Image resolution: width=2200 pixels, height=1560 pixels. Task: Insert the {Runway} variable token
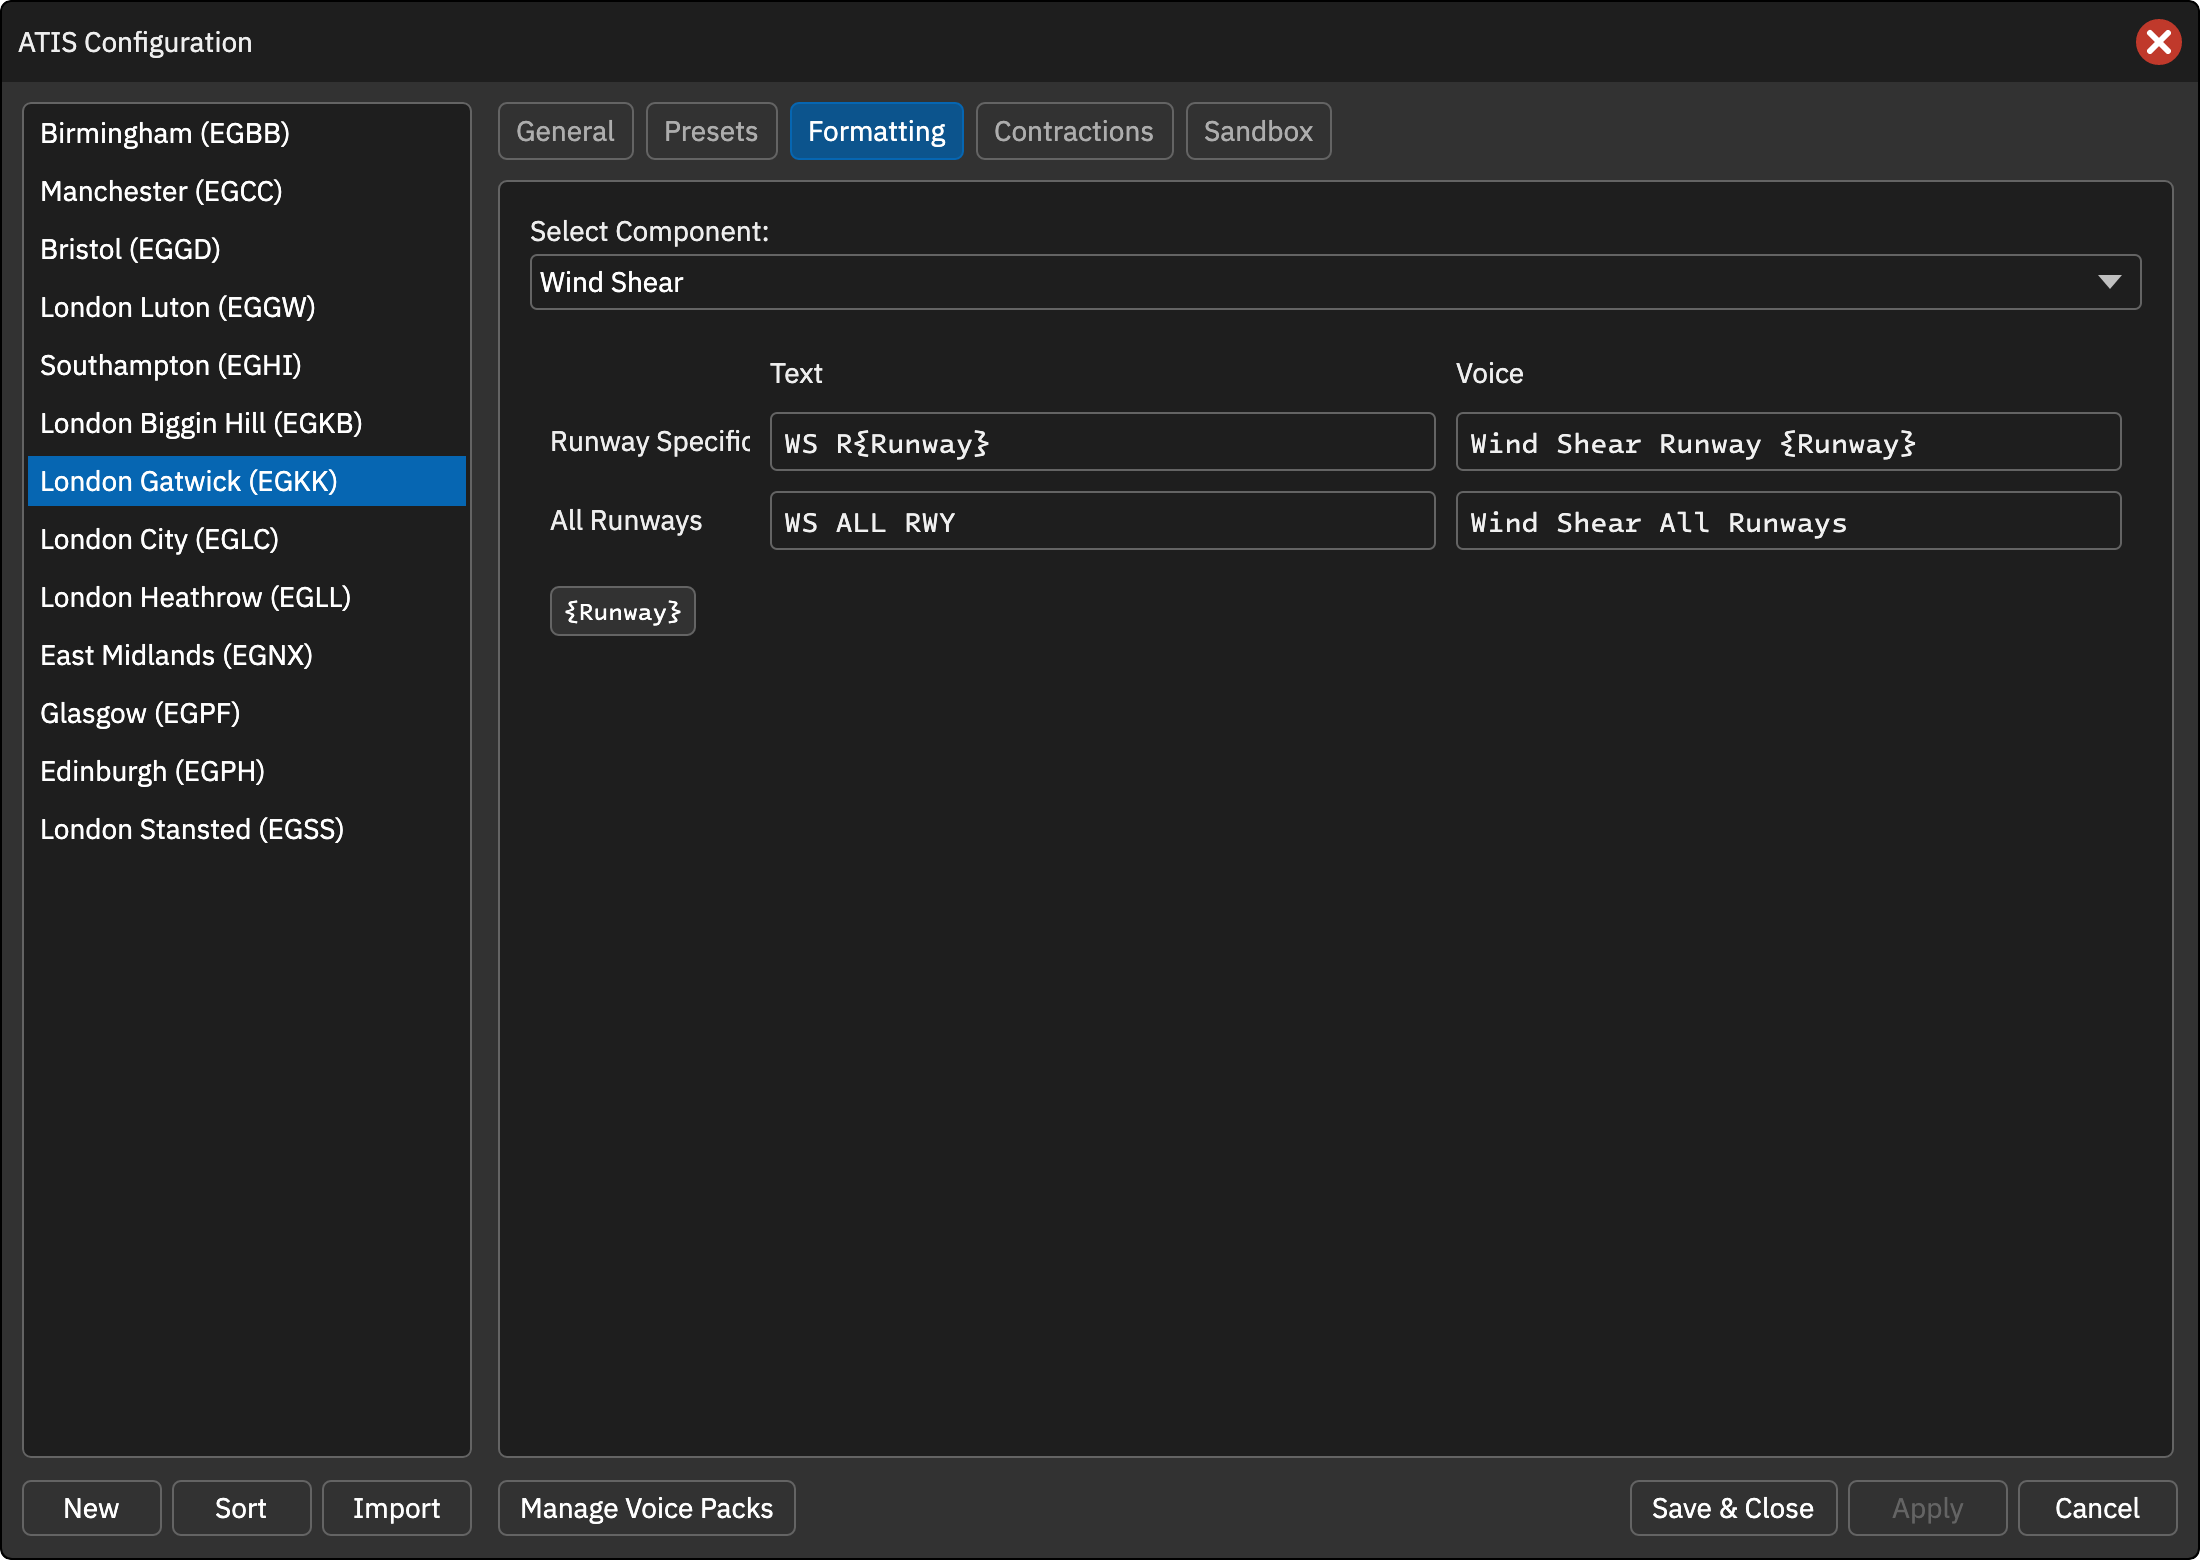pyautogui.click(x=622, y=611)
